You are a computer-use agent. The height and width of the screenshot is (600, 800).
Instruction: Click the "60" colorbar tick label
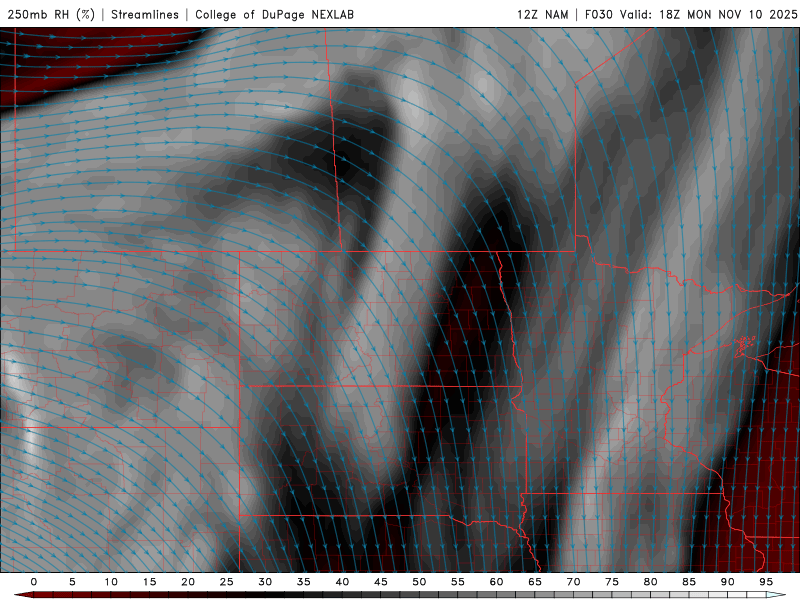click(x=496, y=582)
